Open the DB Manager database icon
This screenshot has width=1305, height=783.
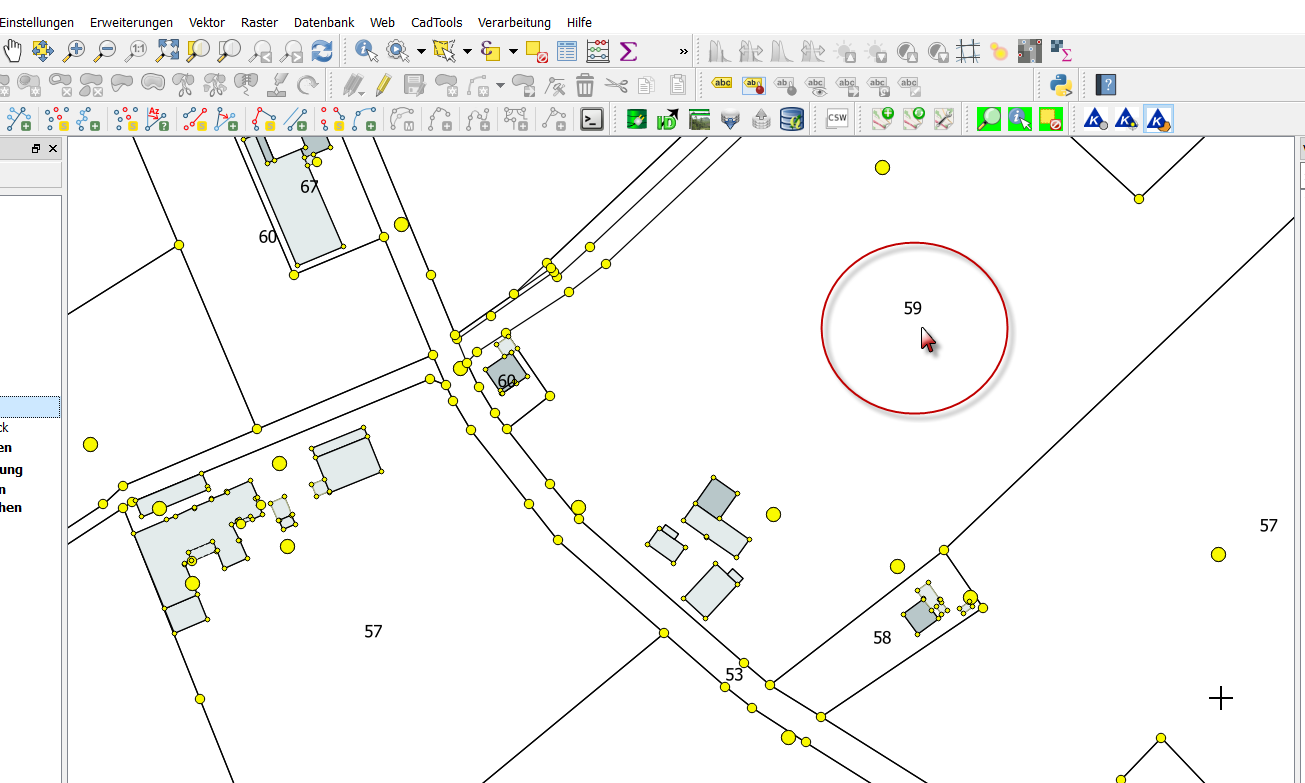coord(792,120)
